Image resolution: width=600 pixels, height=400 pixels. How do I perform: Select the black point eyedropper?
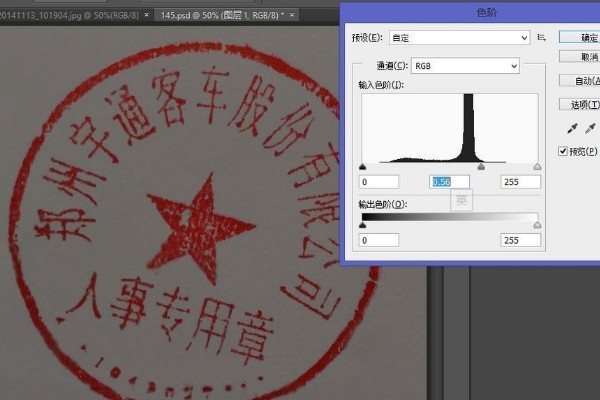pos(574,128)
